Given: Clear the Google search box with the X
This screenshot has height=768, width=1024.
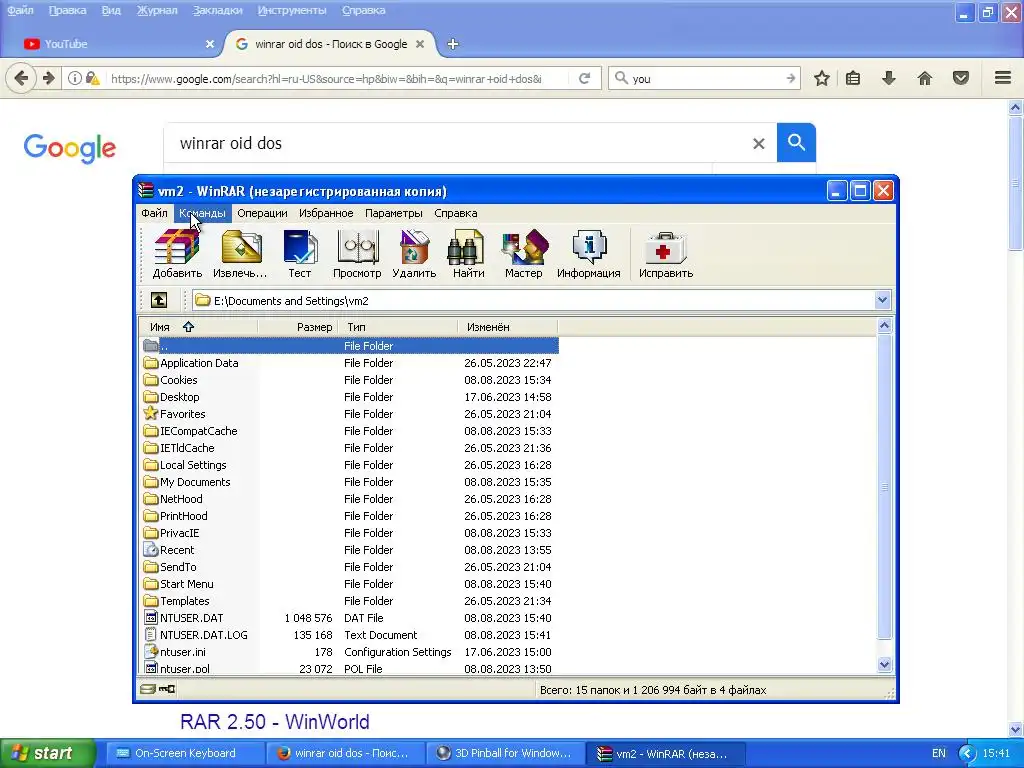Looking at the screenshot, I should [x=758, y=143].
